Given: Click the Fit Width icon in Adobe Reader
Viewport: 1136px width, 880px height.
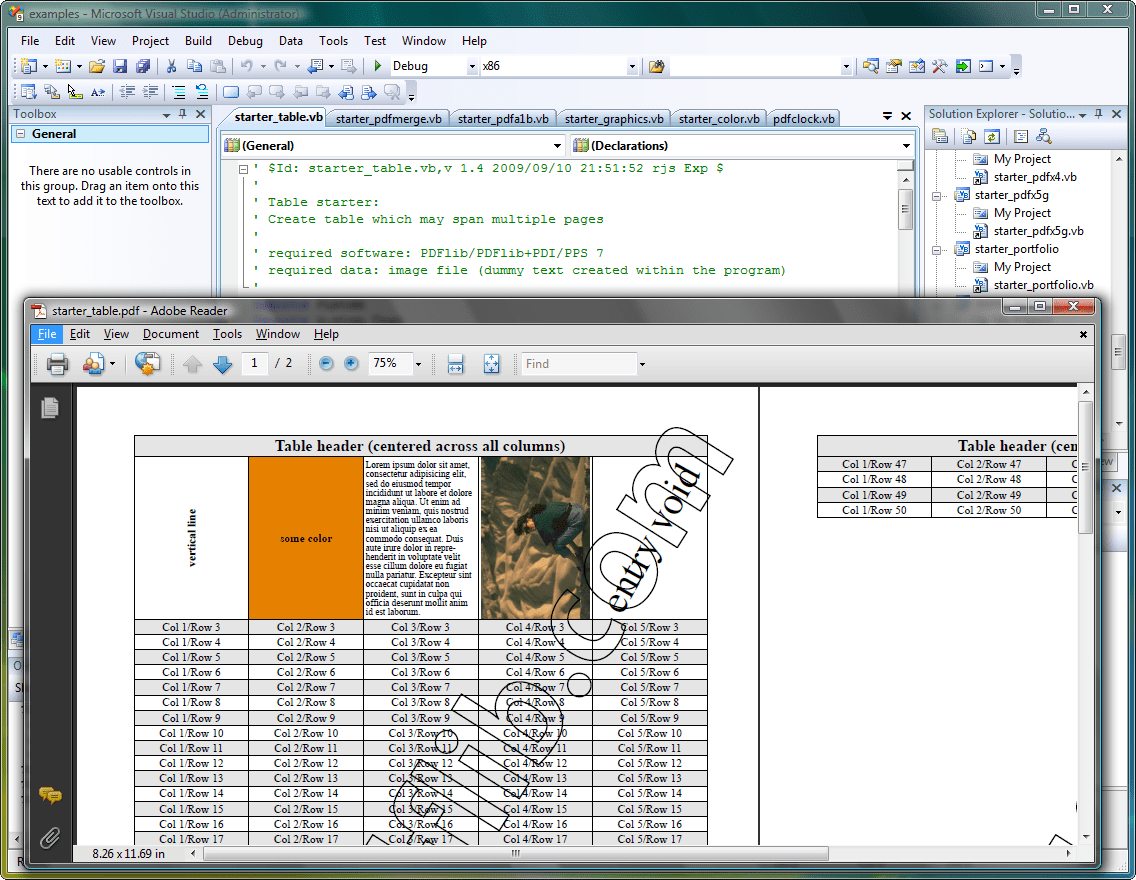Looking at the screenshot, I should (455, 364).
